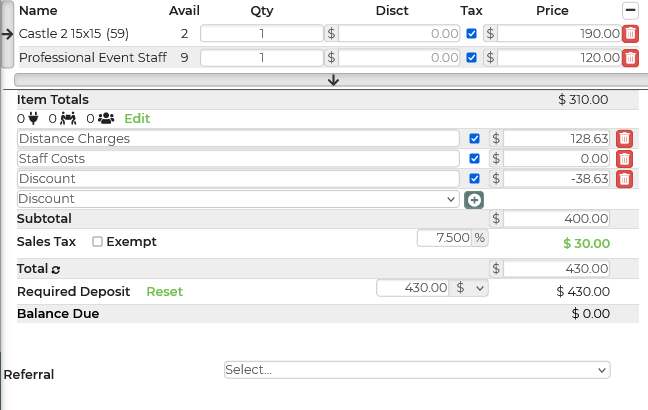Expand the item list down-arrow bar

coord(333,80)
